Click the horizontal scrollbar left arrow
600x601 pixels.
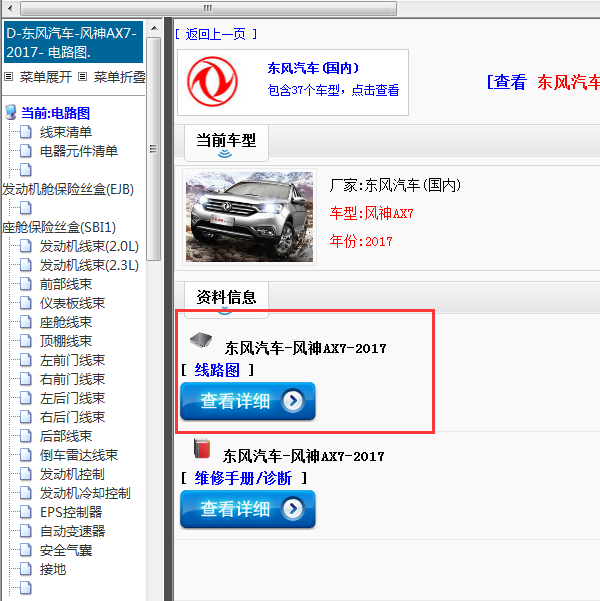pyautogui.click(x=10, y=8)
